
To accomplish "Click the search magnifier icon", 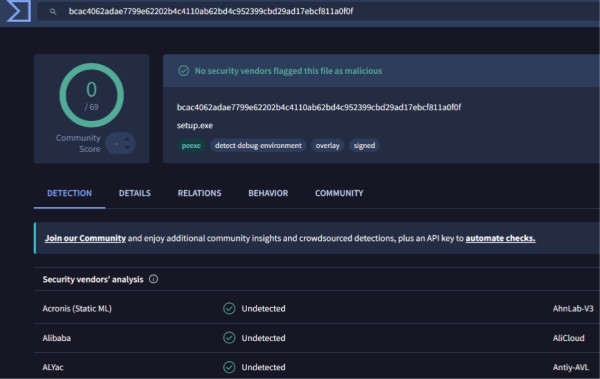I will [53, 12].
